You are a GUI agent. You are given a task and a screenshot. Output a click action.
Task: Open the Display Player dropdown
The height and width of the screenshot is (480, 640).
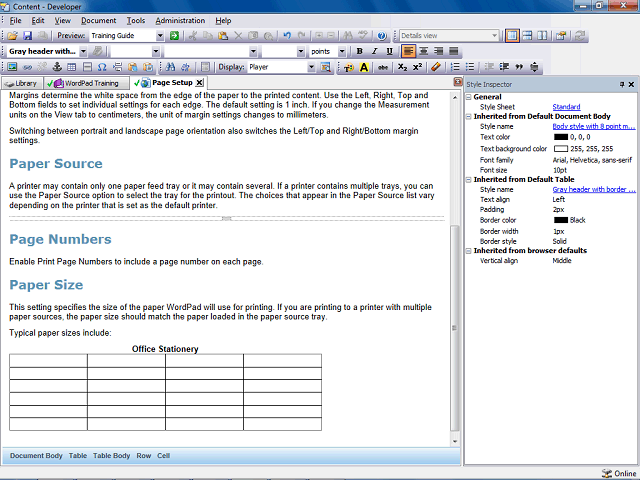(x=311, y=67)
